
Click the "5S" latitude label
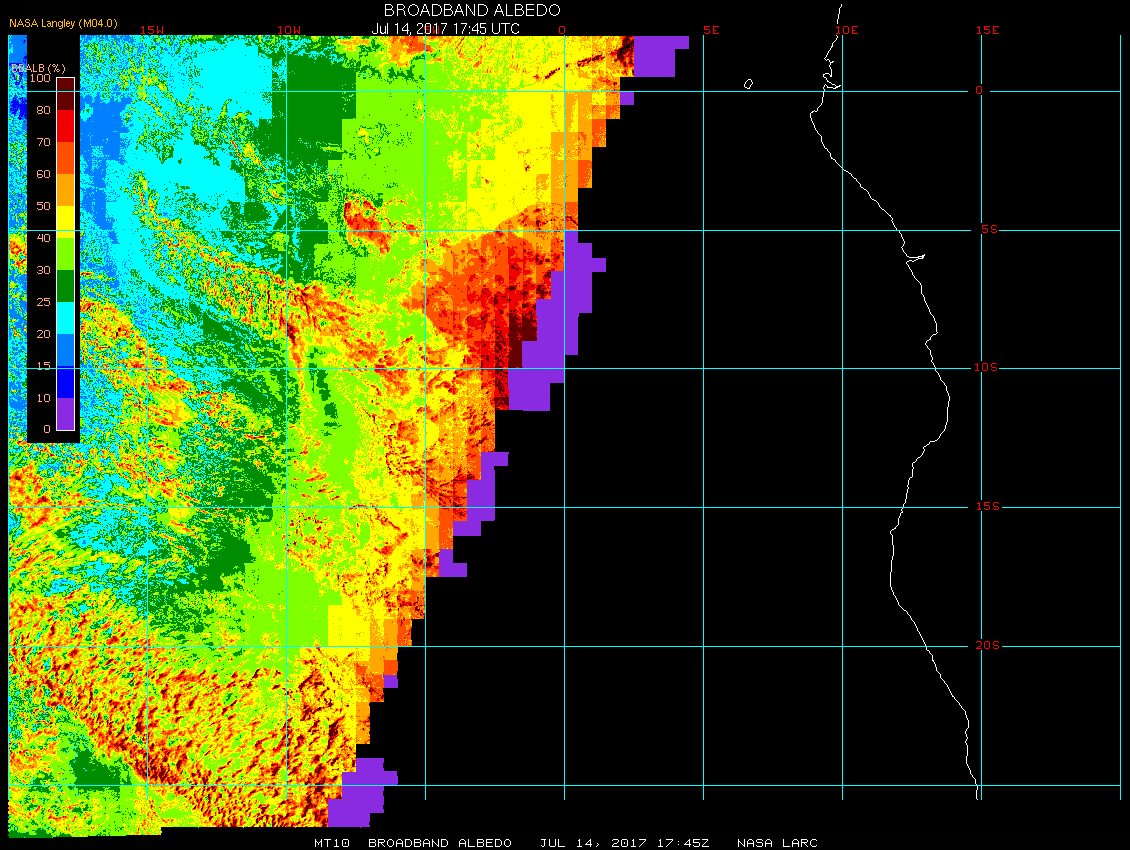point(989,229)
